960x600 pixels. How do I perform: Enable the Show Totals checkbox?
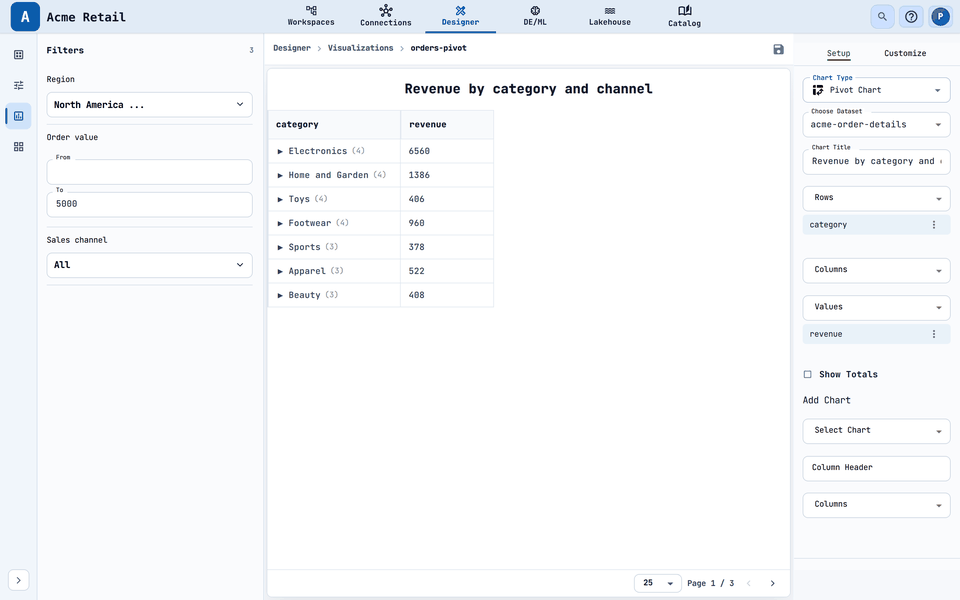(808, 374)
